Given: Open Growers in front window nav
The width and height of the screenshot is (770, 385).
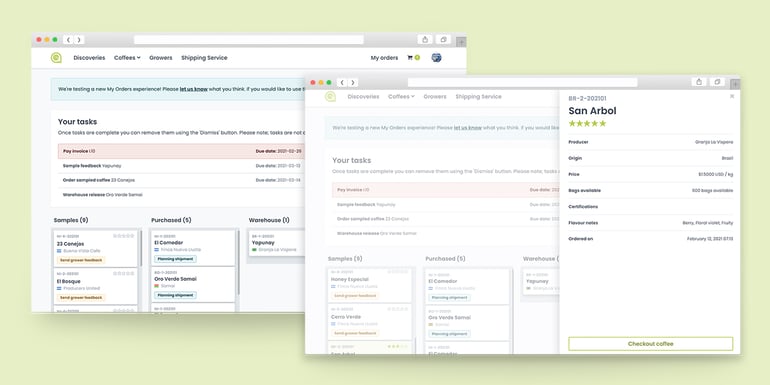Looking at the screenshot, I should (435, 97).
